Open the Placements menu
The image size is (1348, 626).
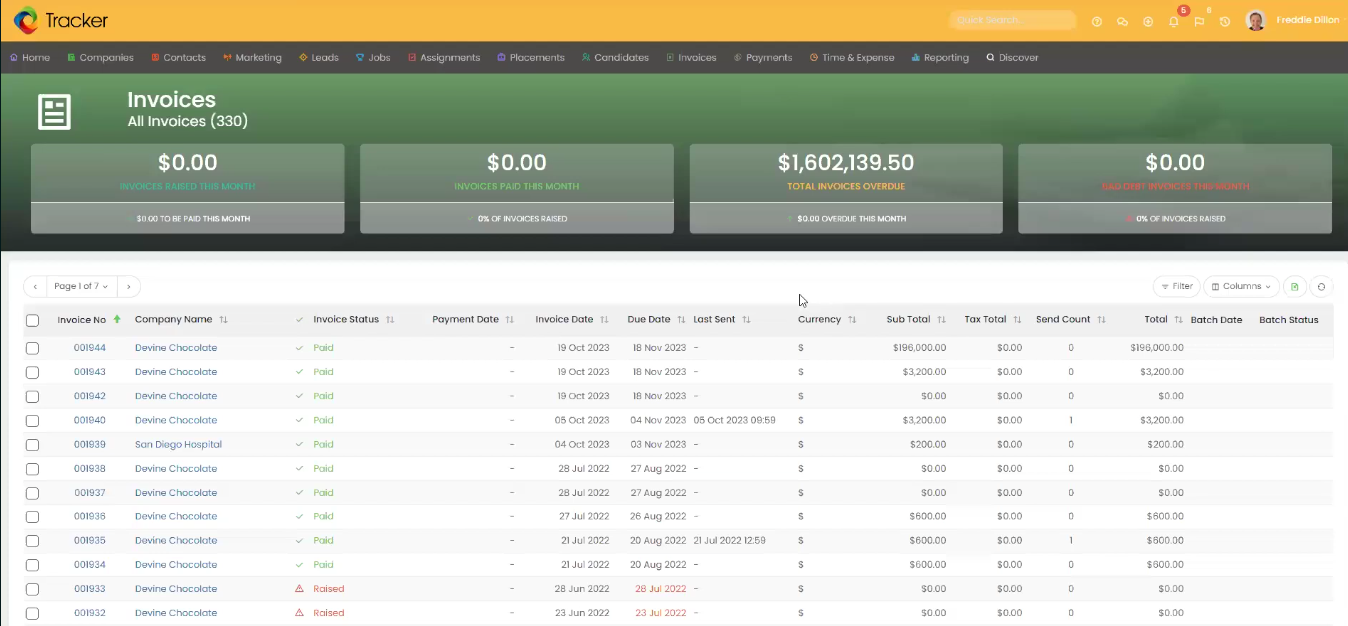[x=531, y=58]
